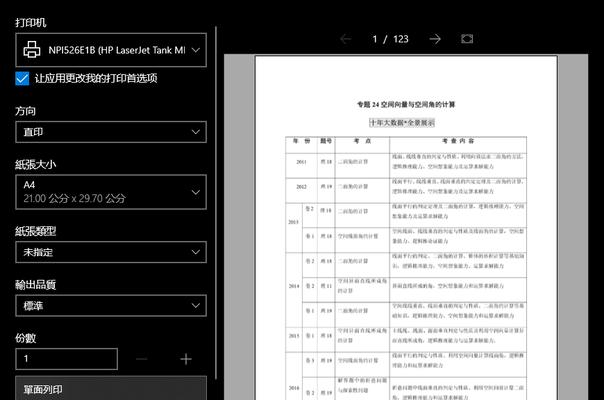Open the printer selection dropdown
The image size is (604, 400).
[x=111, y=50]
